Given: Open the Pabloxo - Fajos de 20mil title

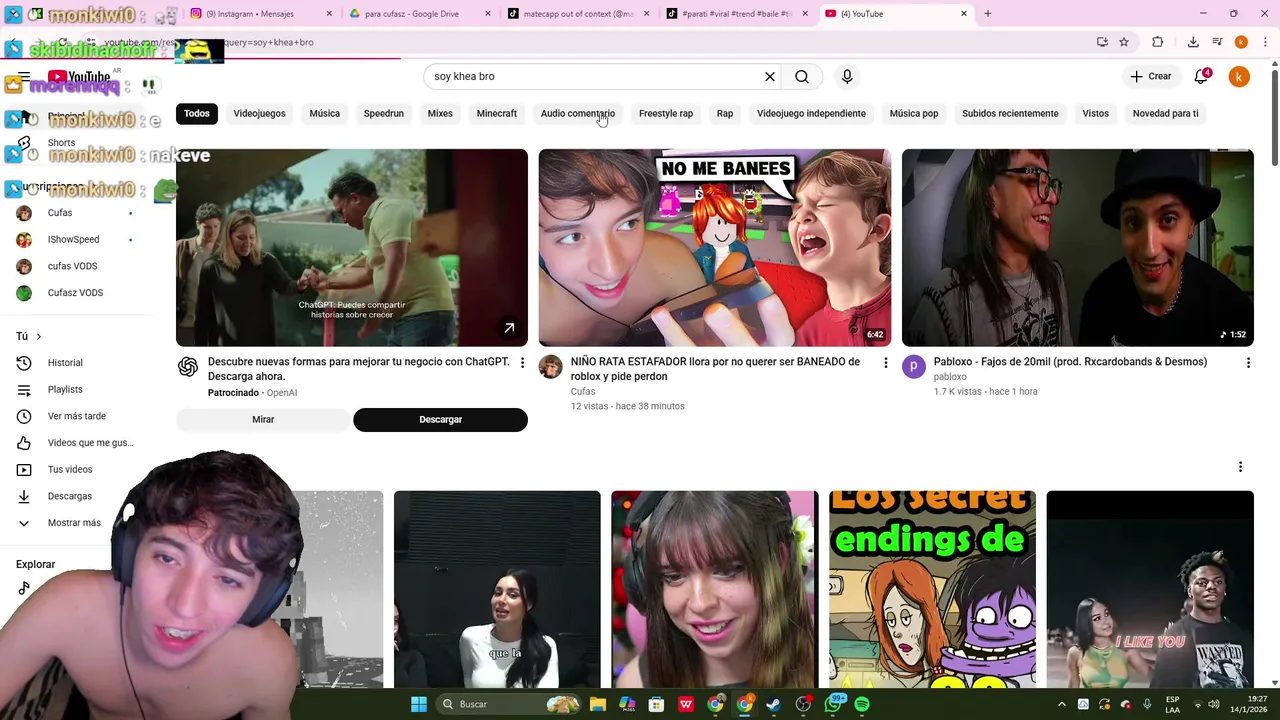Looking at the screenshot, I should pos(1070,362).
